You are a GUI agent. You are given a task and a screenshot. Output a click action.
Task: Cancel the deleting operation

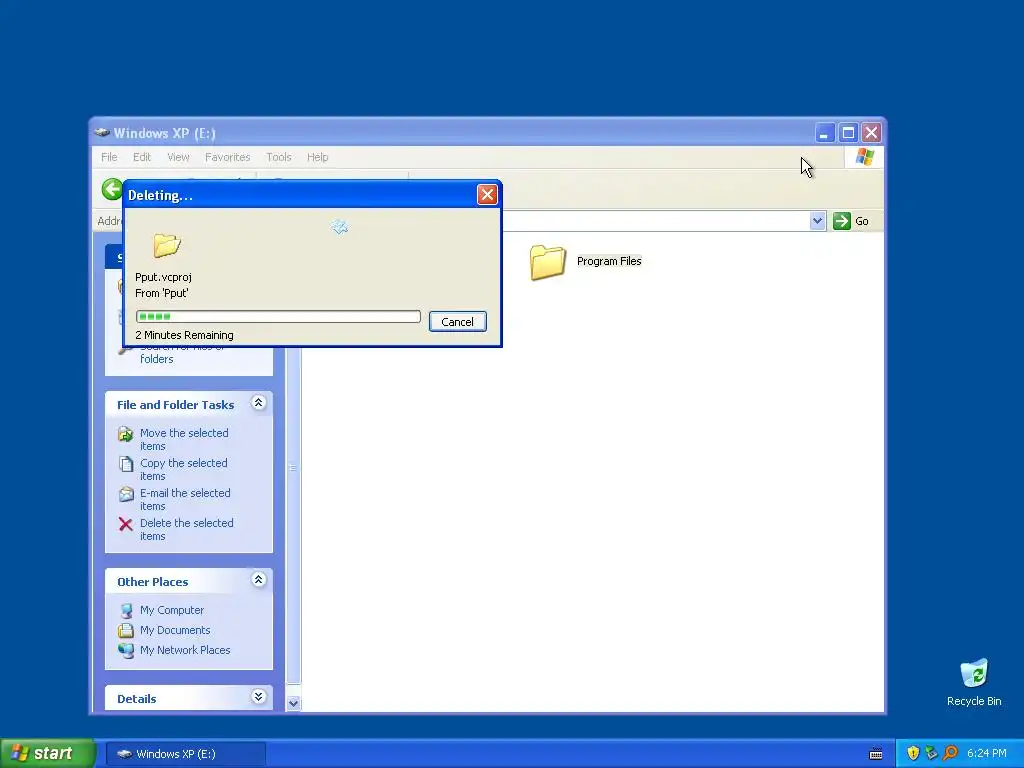click(x=457, y=321)
